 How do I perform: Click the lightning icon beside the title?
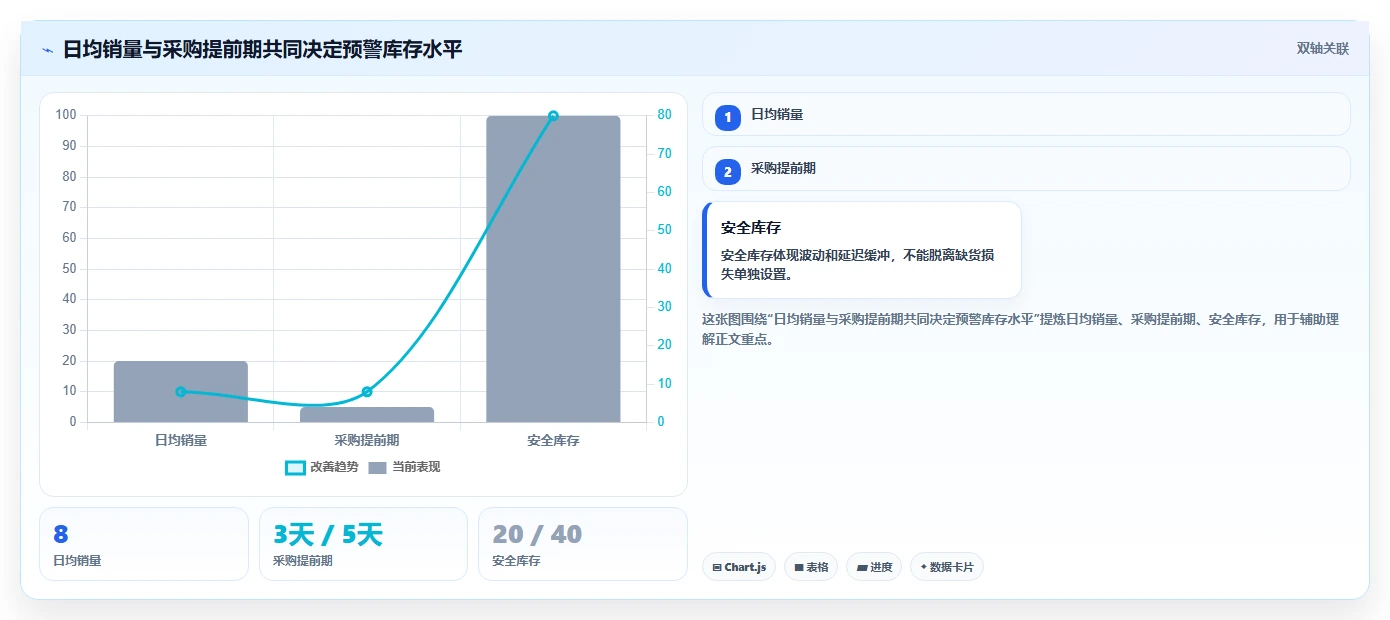pos(47,50)
